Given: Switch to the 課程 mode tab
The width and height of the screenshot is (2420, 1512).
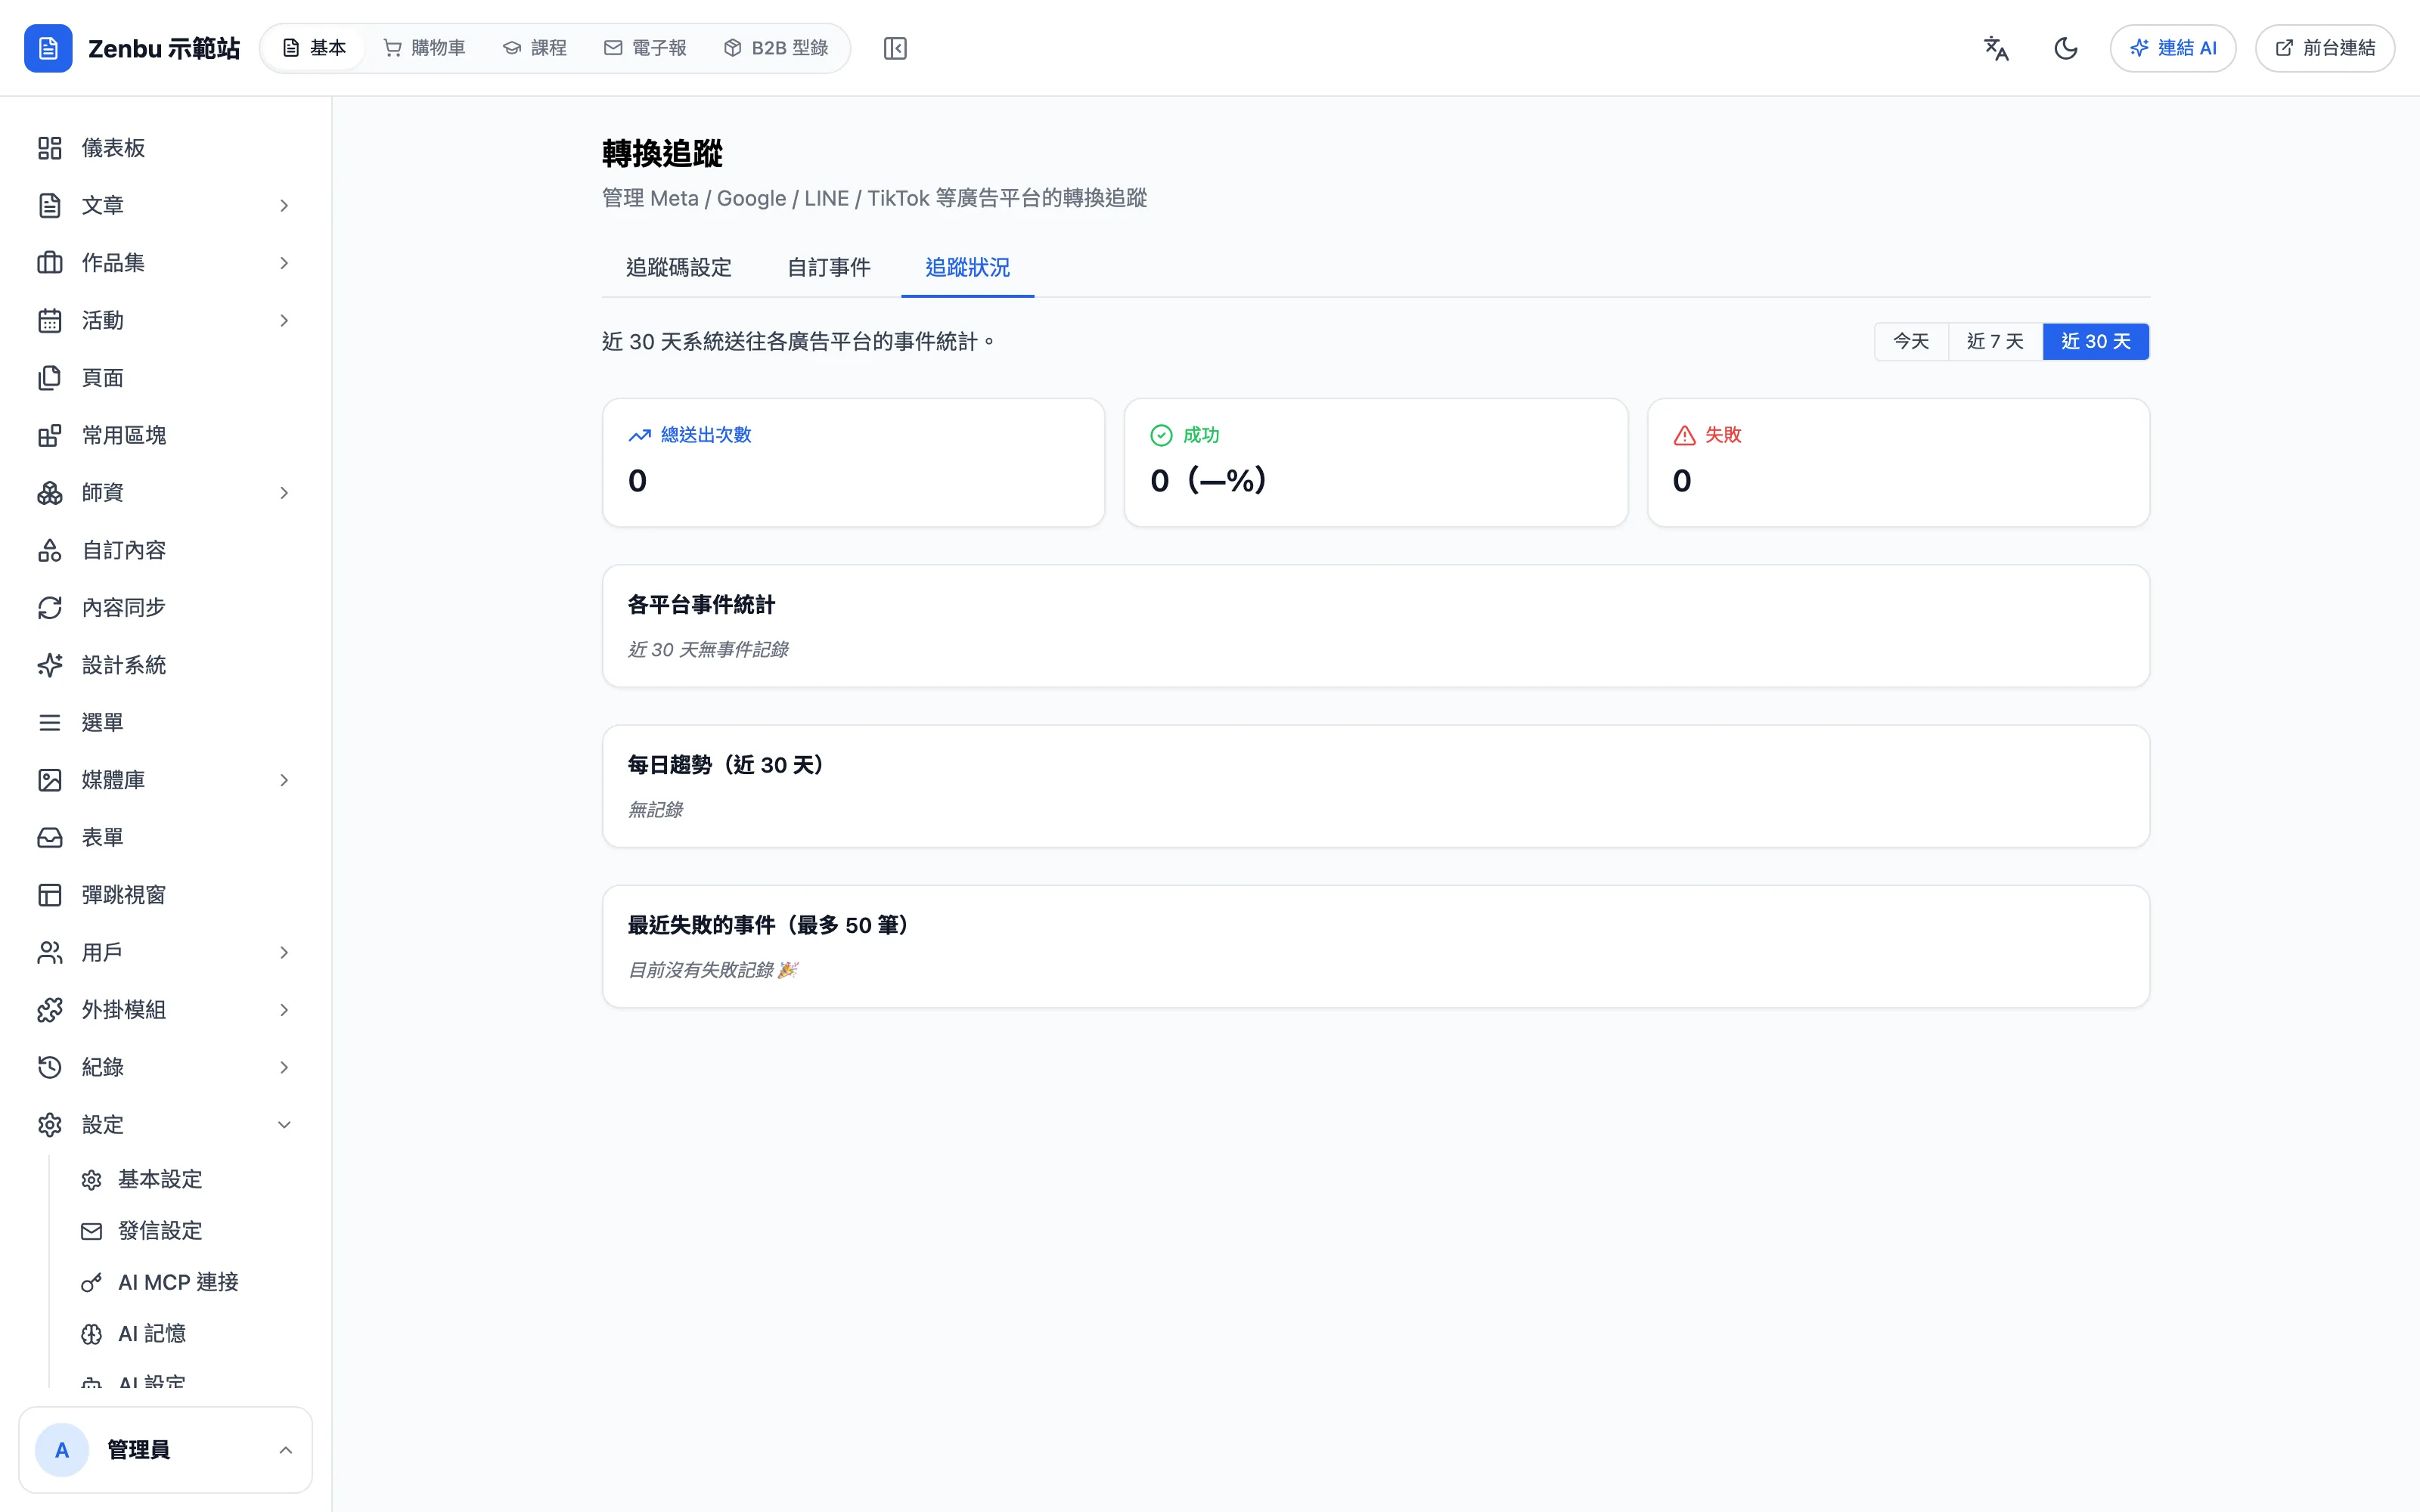Looking at the screenshot, I should click(x=535, y=48).
